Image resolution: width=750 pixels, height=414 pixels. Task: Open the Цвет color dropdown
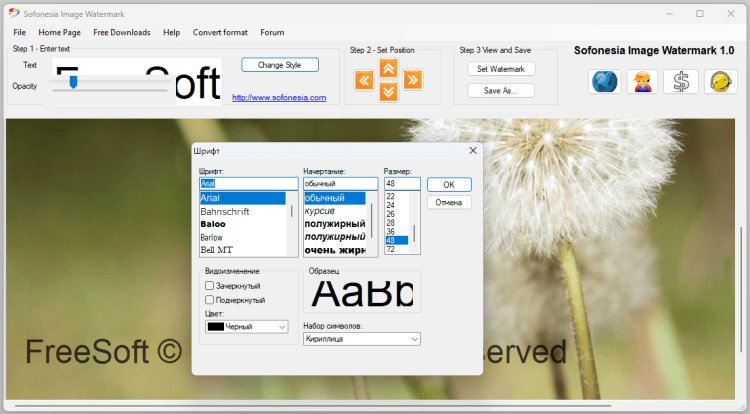247,327
